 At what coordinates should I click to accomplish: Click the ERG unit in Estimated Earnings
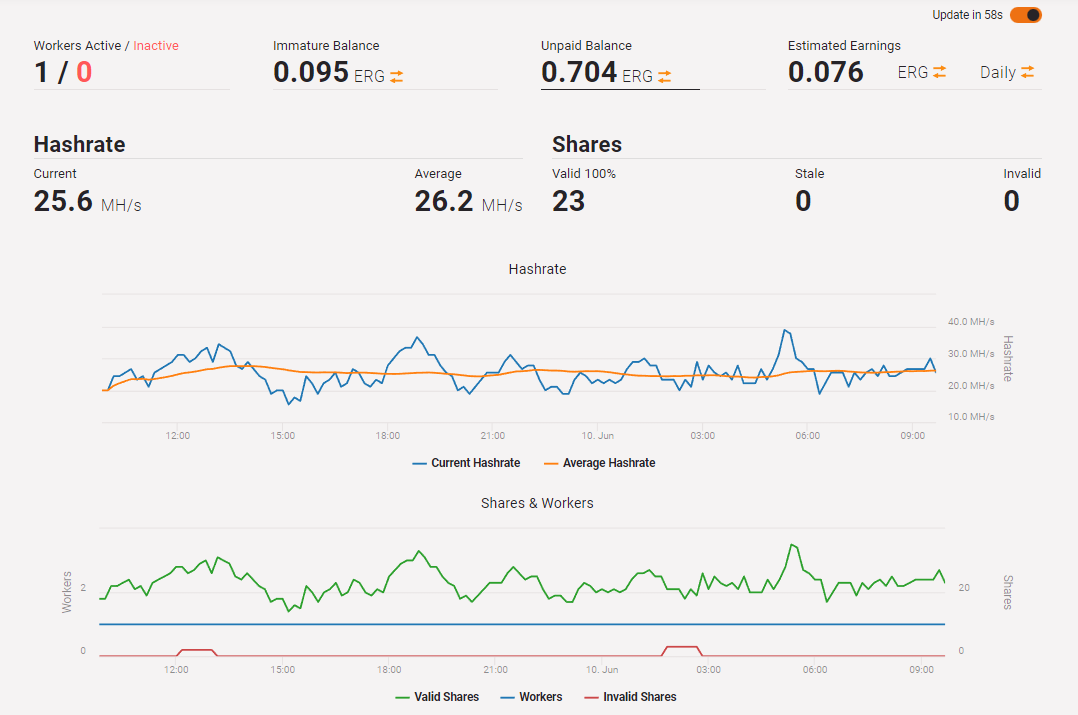[912, 72]
